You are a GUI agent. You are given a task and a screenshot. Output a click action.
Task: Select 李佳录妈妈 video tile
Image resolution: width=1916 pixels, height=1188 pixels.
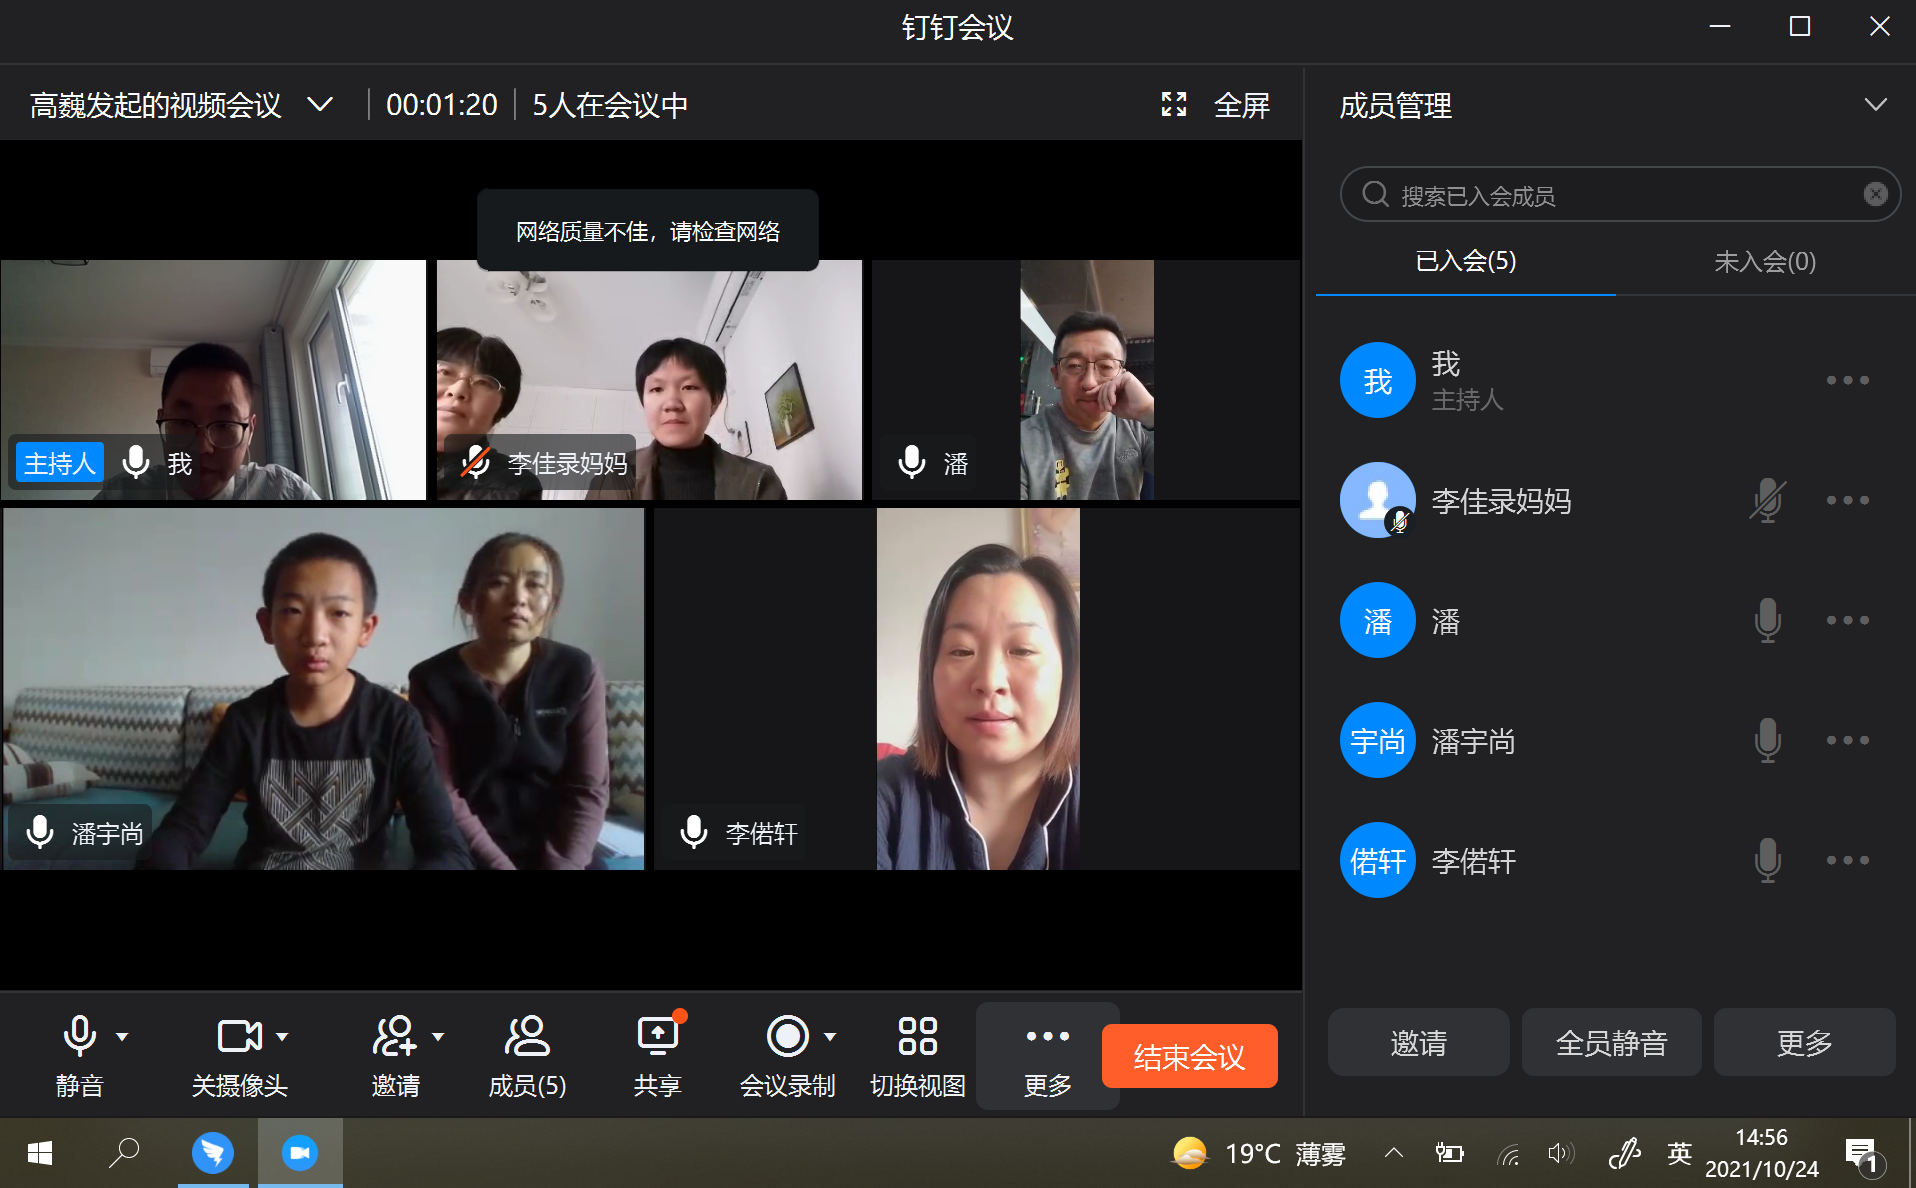tap(649, 380)
